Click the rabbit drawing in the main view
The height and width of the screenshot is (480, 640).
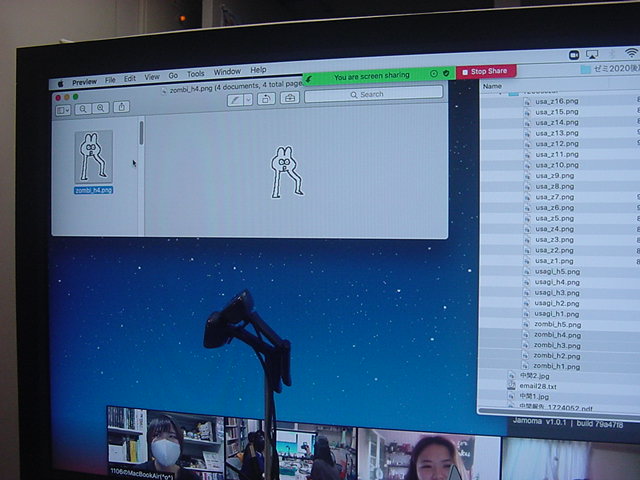coord(287,172)
